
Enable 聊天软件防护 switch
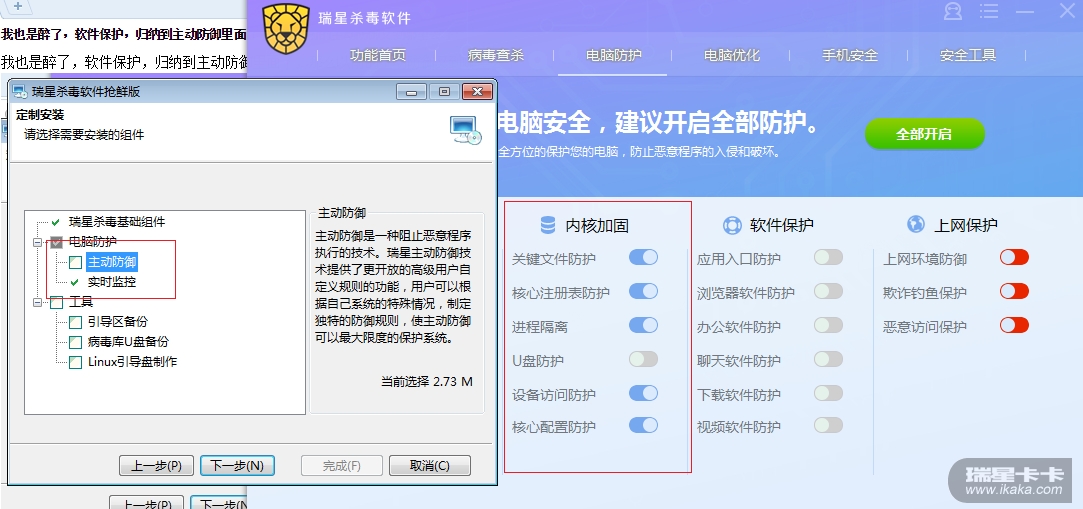pyautogui.click(x=828, y=358)
